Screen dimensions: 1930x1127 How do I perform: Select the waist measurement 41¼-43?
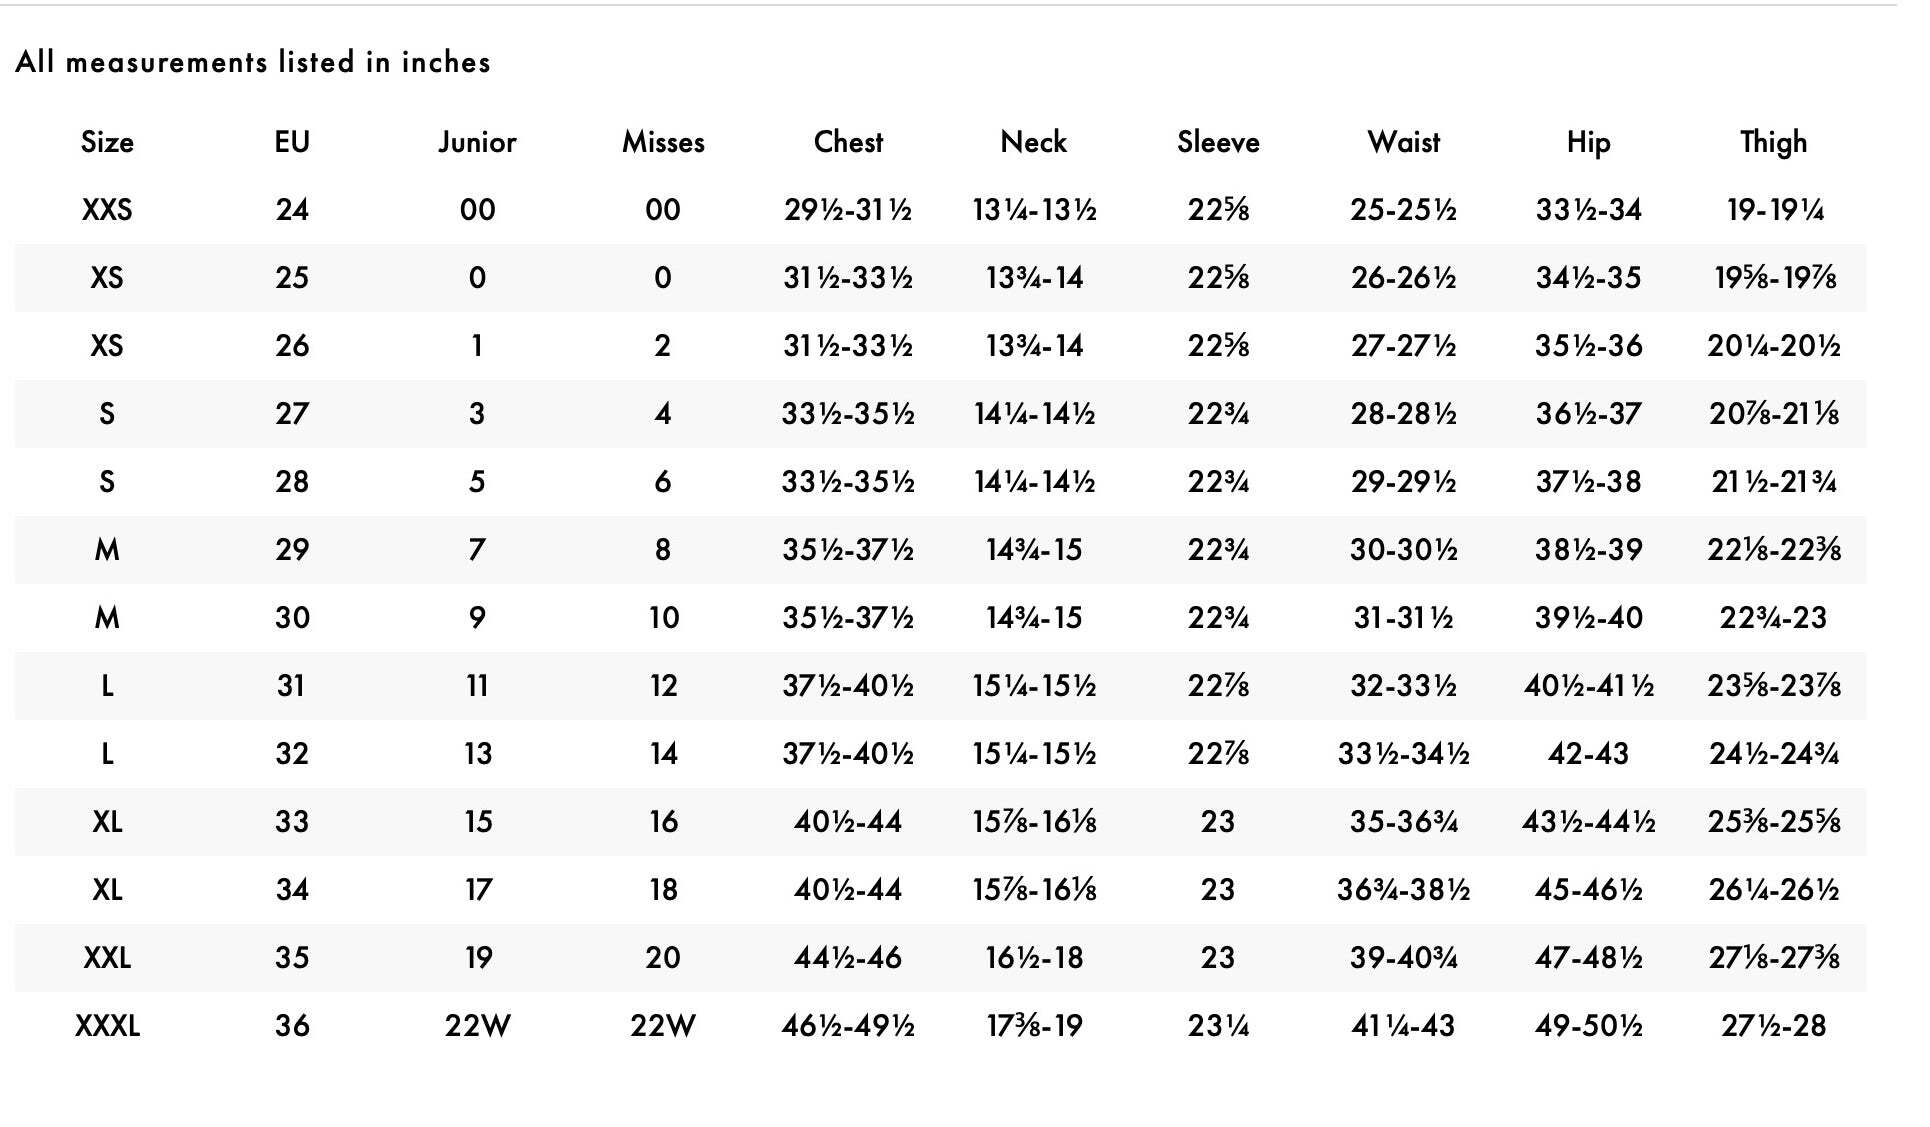[1403, 1026]
